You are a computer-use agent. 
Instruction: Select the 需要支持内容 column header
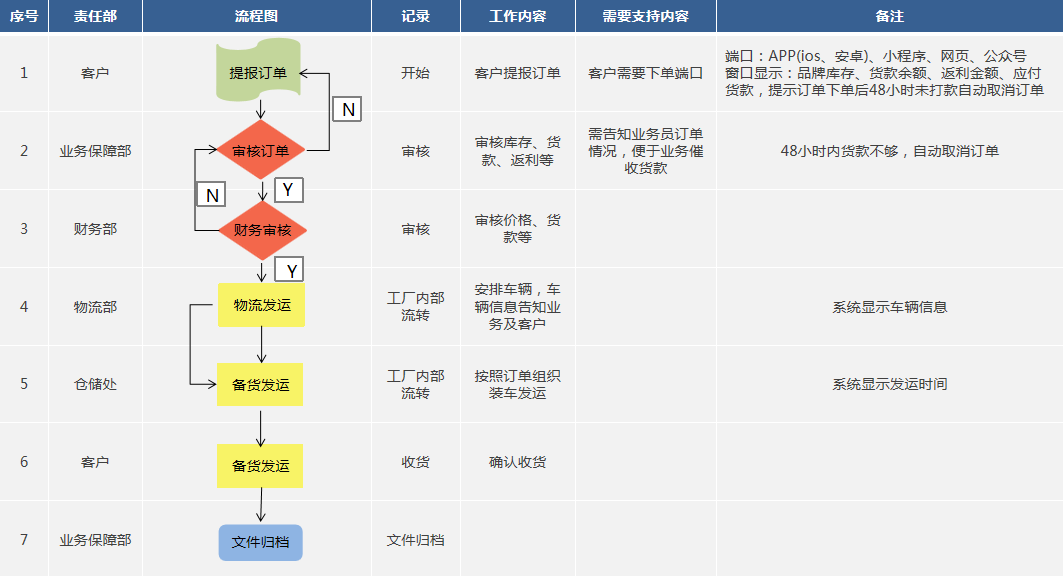(x=645, y=16)
